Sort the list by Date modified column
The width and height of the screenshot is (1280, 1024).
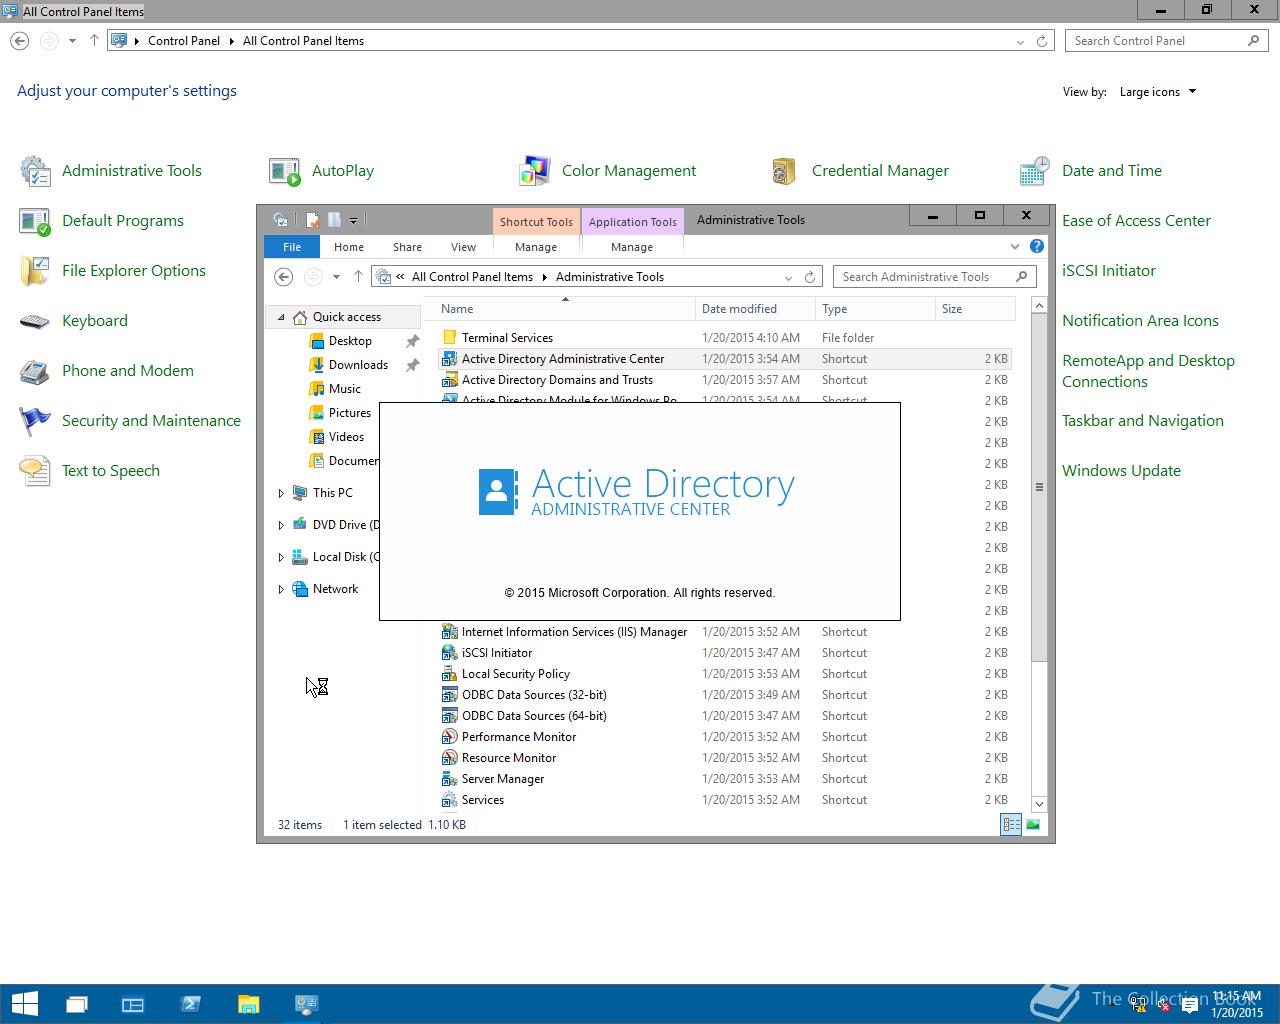(755, 309)
